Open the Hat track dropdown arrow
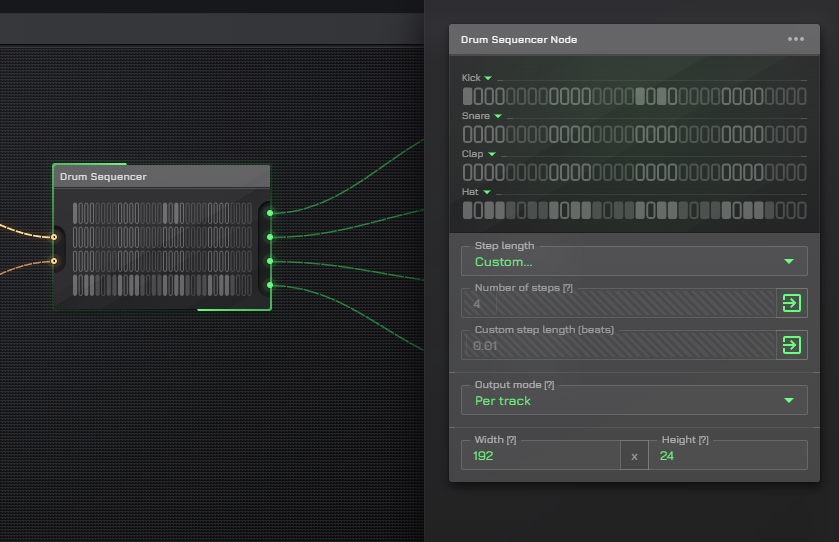 [487, 192]
